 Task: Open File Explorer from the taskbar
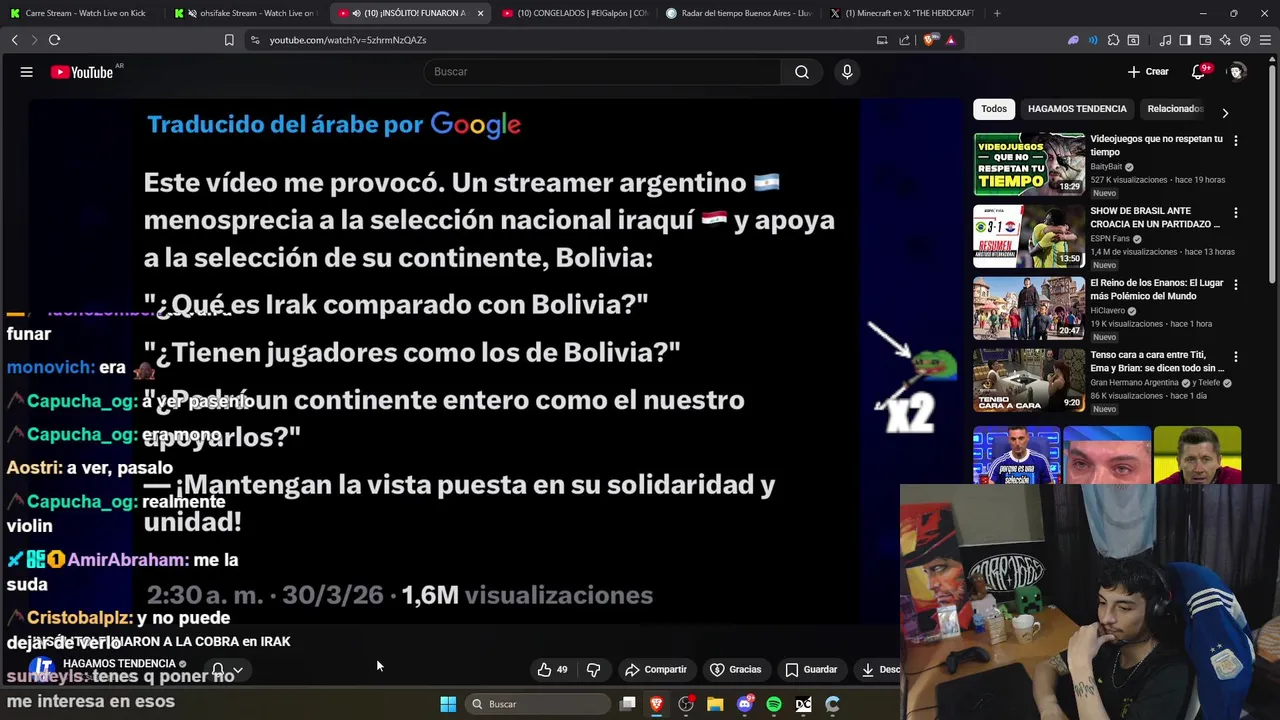click(x=715, y=704)
